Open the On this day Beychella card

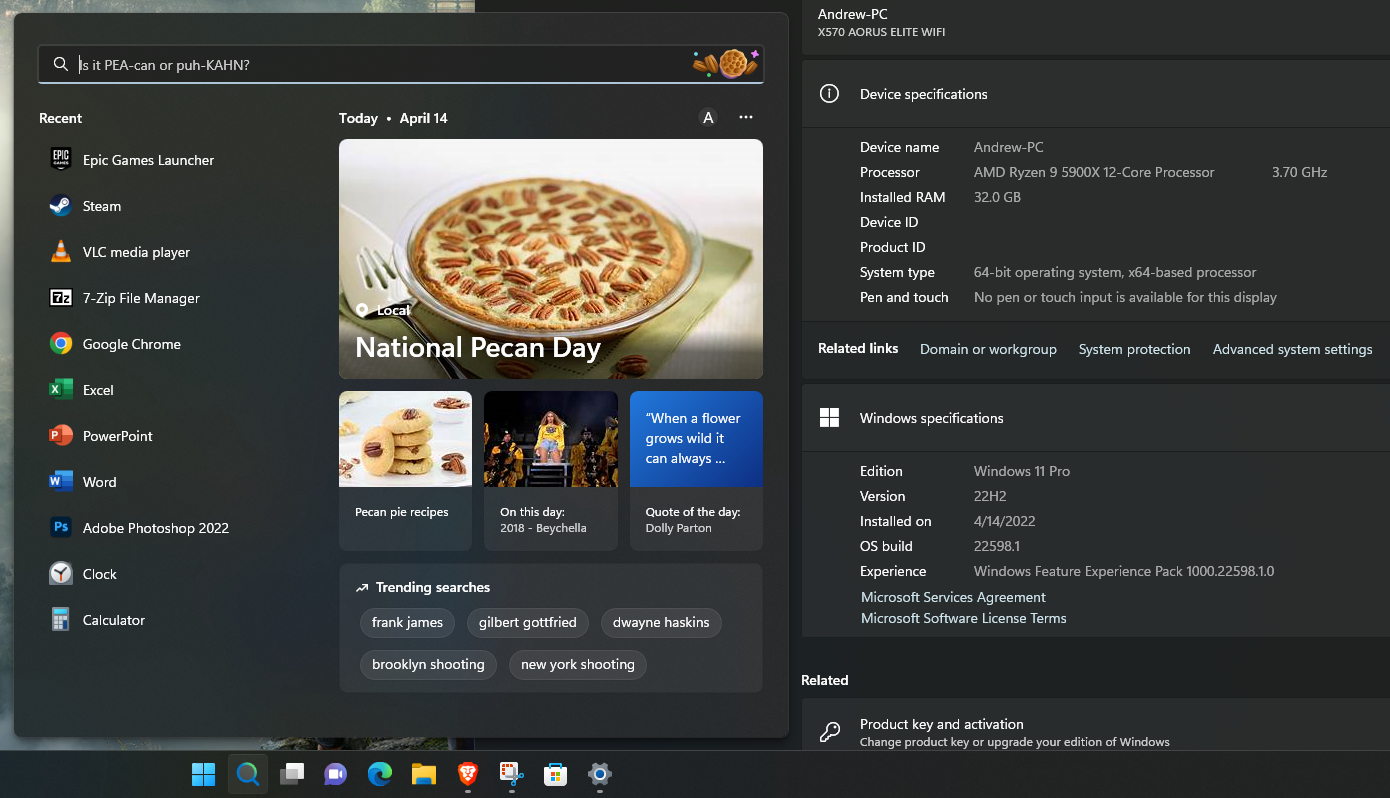(551, 471)
